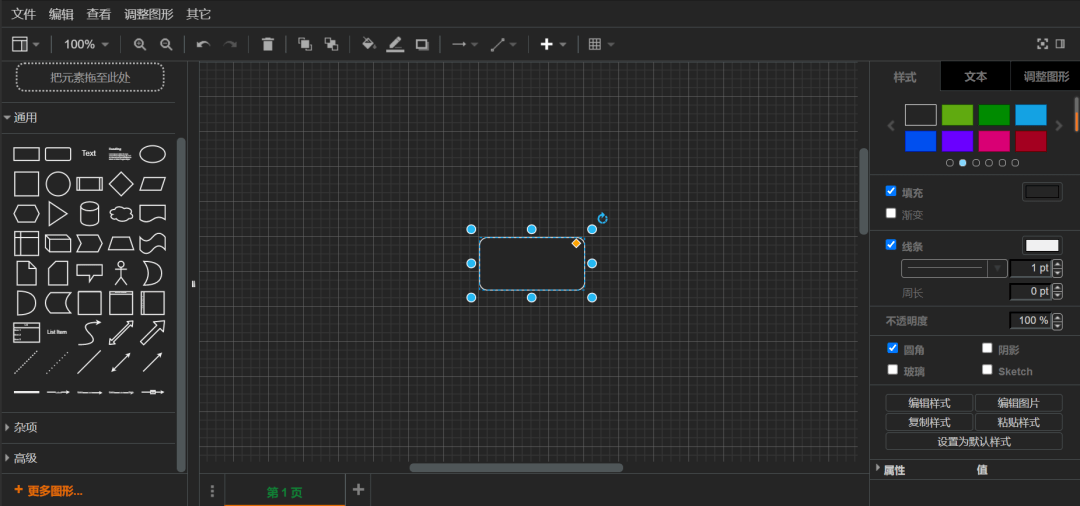Screen dimensions: 1080x506
Task: Click the rotate handle above shape
Action: click(603, 219)
